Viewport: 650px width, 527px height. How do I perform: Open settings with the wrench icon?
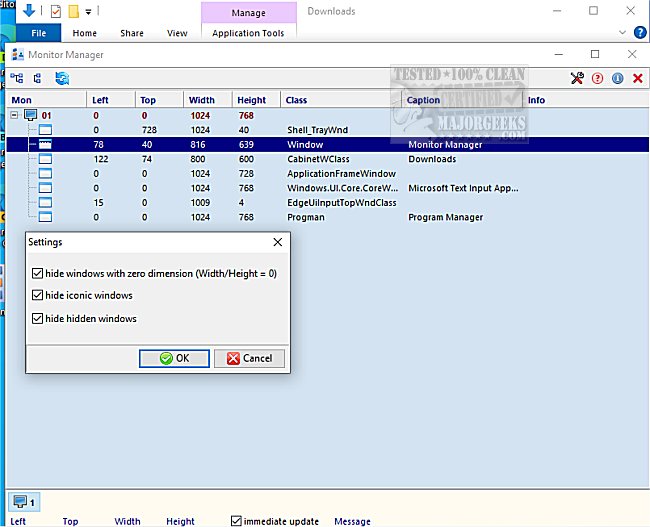point(576,78)
